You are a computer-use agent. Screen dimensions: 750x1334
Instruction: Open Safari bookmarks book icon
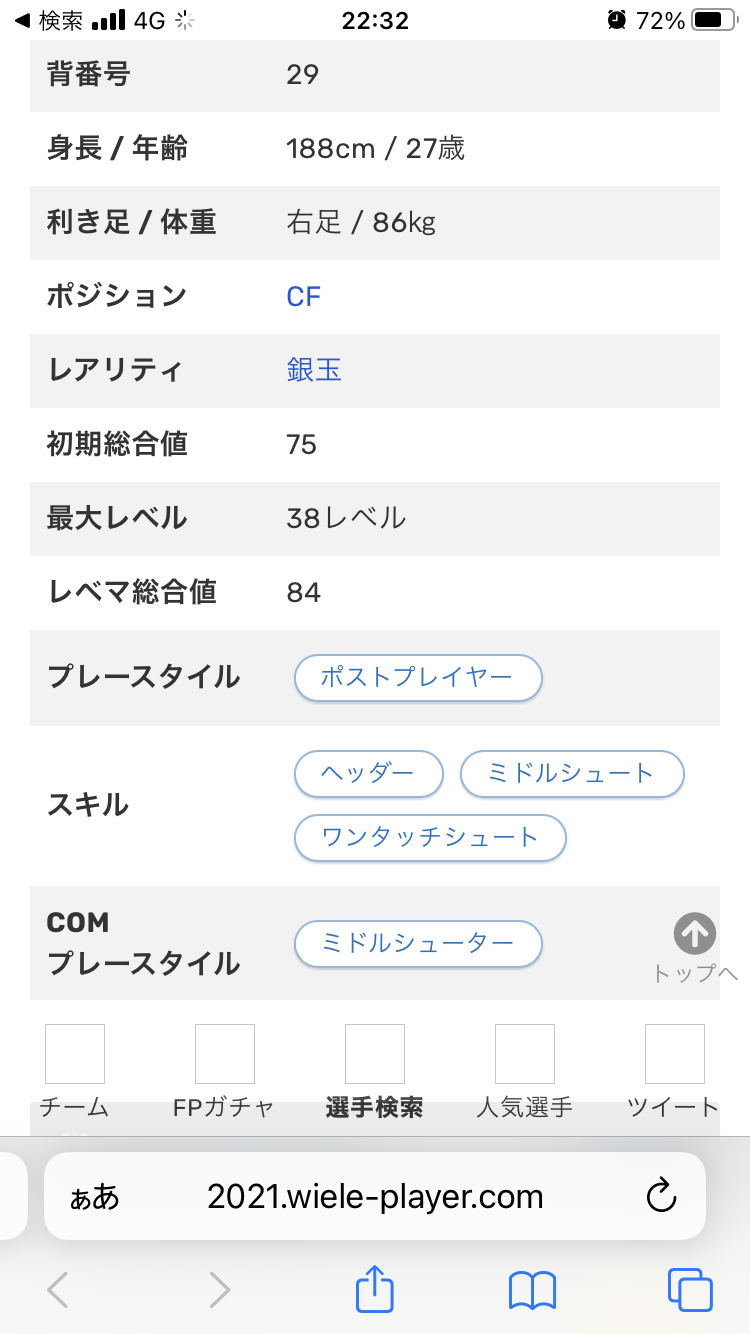pyautogui.click(x=532, y=1290)
